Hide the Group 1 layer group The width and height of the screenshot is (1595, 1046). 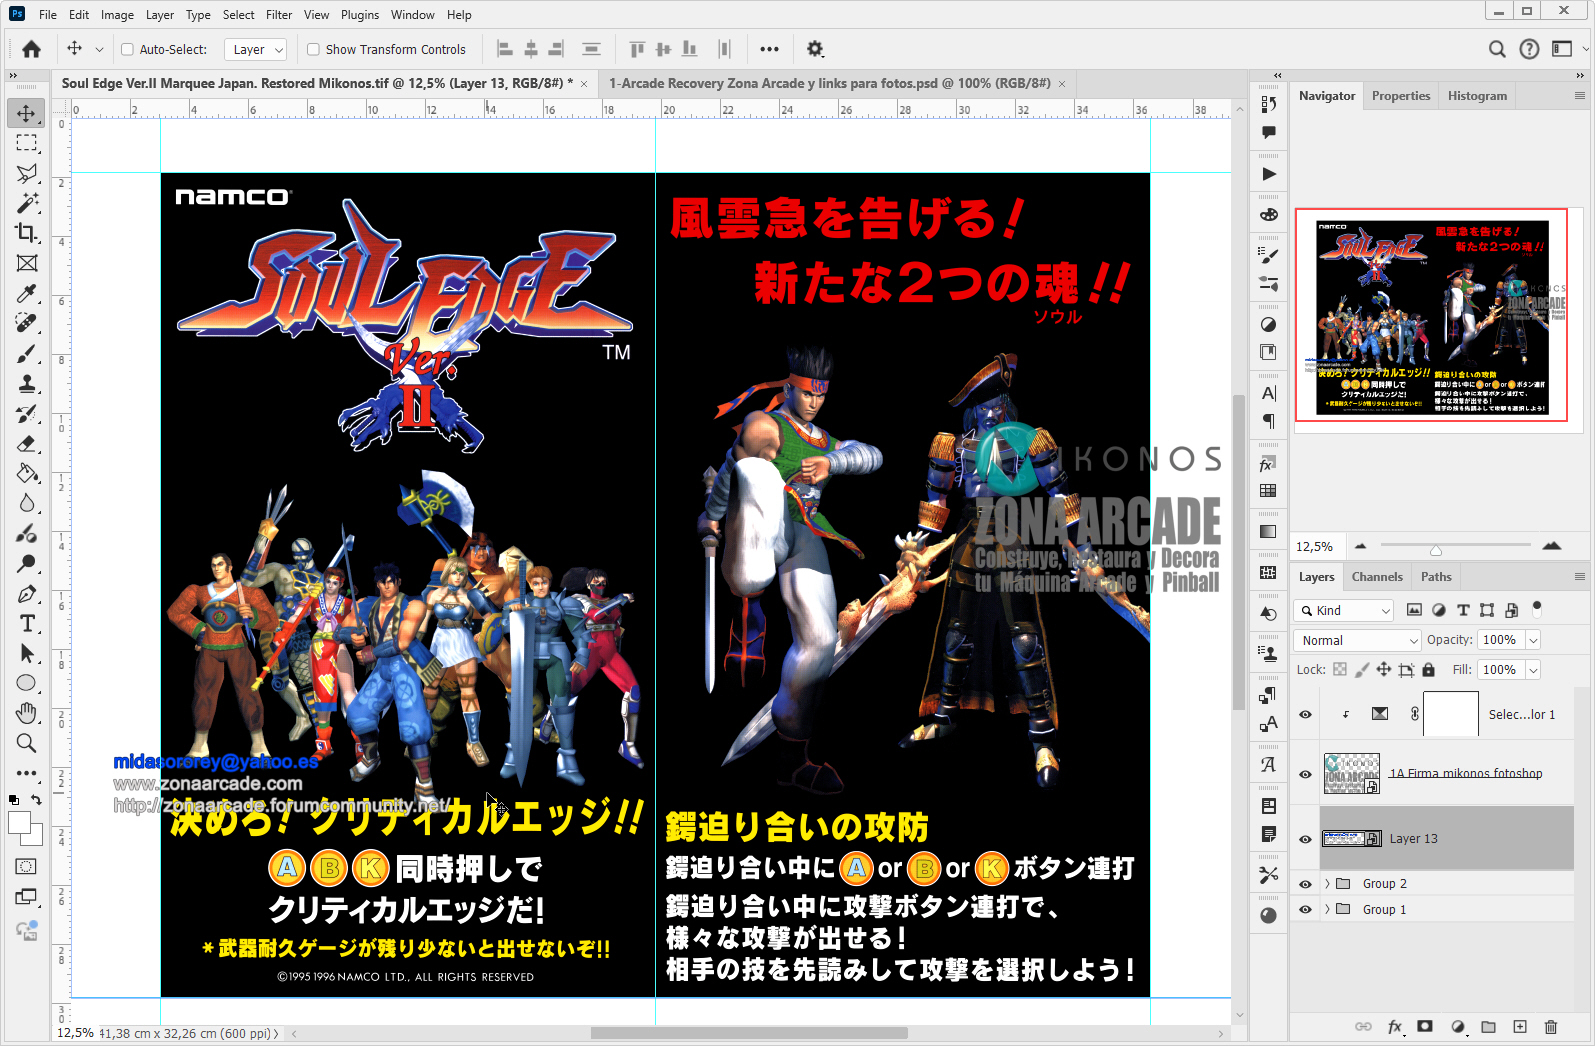point(1305,909)
